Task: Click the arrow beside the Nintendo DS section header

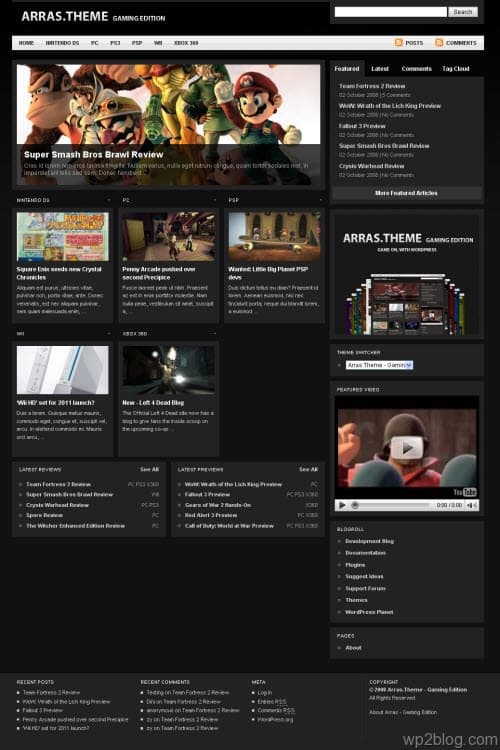Action: (x=109, y=200)
